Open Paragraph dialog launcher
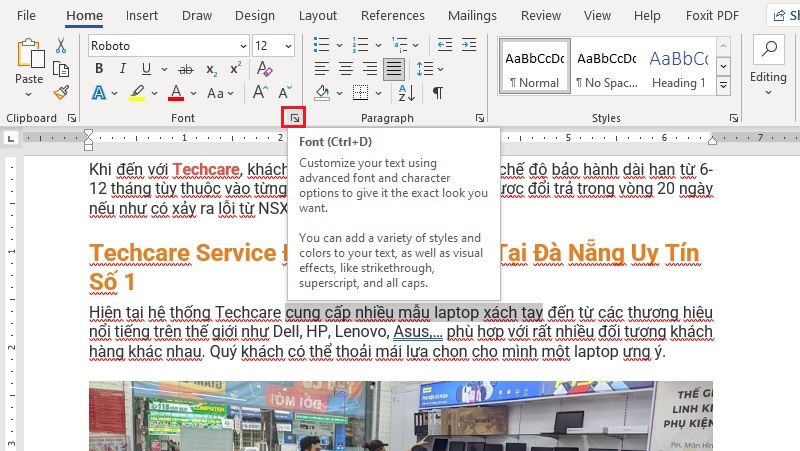800x451 pixels. [480, 118]
